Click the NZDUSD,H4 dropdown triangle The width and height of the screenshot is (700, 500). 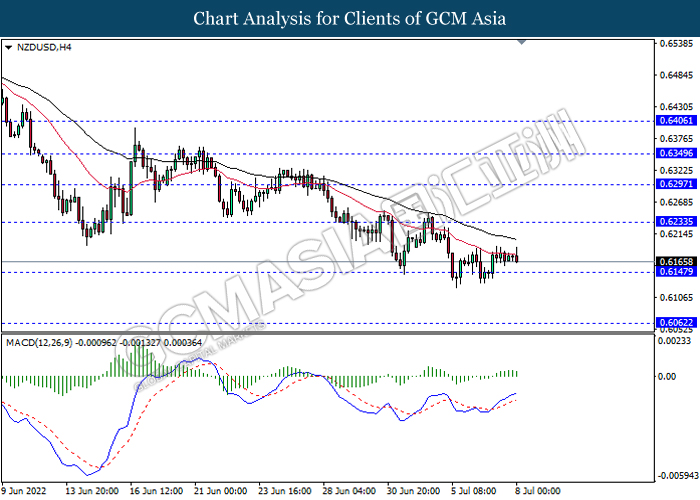pyautogui.click(x=8, y=47)
